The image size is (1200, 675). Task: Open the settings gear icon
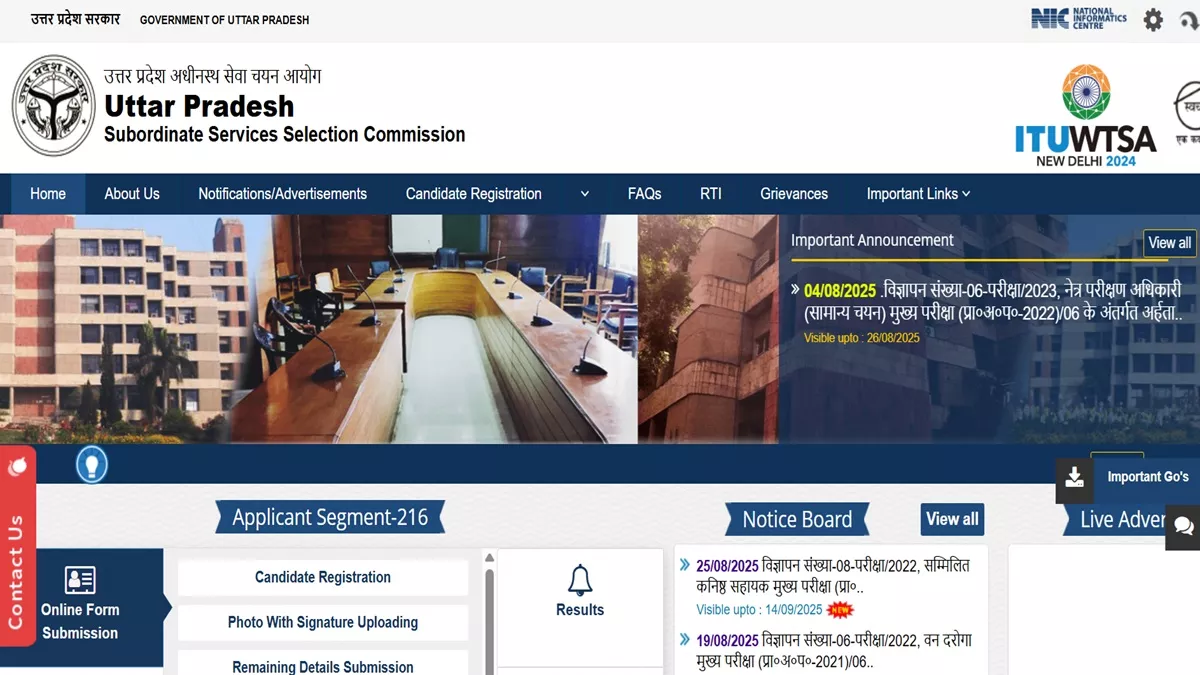pyautogui.click(x=1153, y=20)
